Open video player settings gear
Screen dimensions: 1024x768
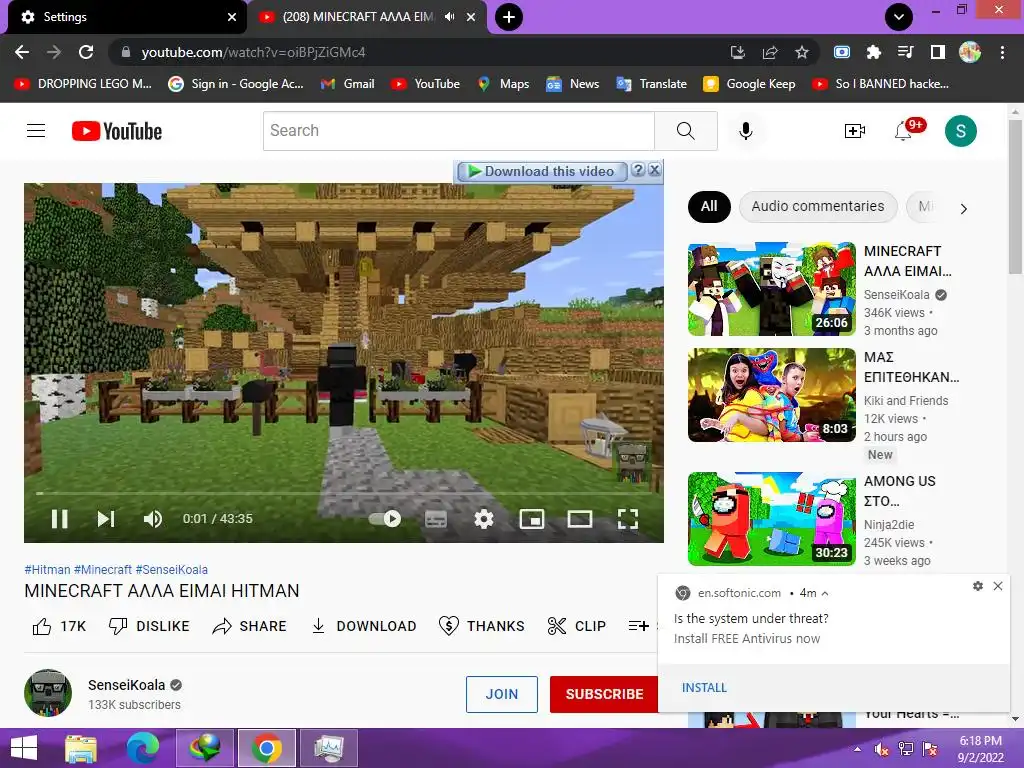click(483, 519)
